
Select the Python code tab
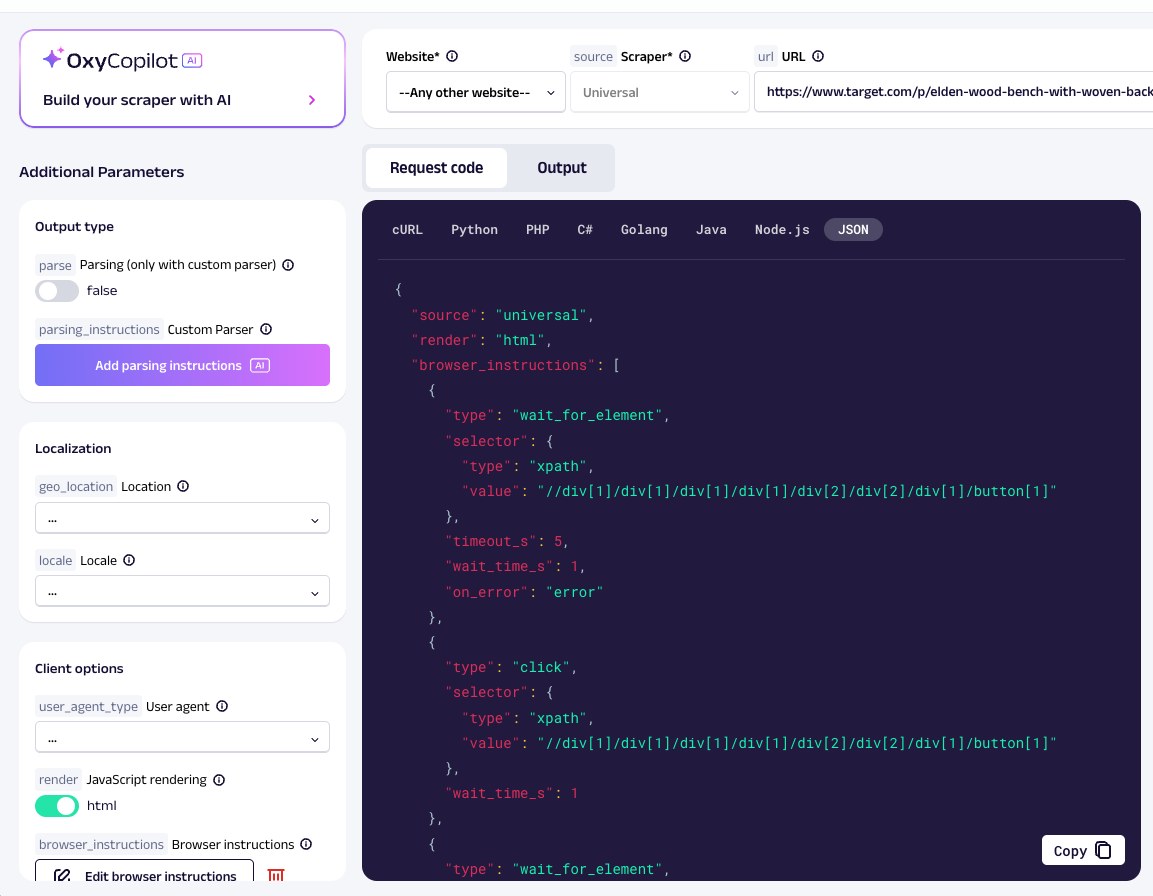(x=474, y=230)
